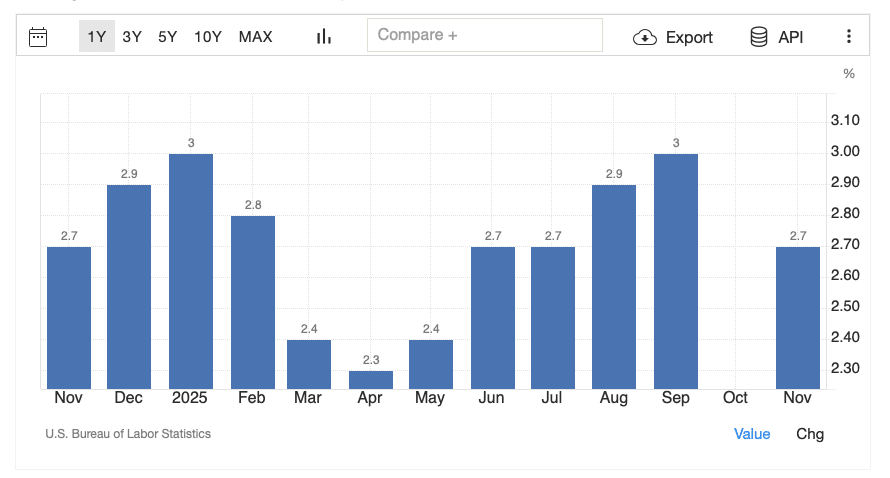Select the 10Y time range
This screenshot has height=478, width=890.
[x=208, y=37]
